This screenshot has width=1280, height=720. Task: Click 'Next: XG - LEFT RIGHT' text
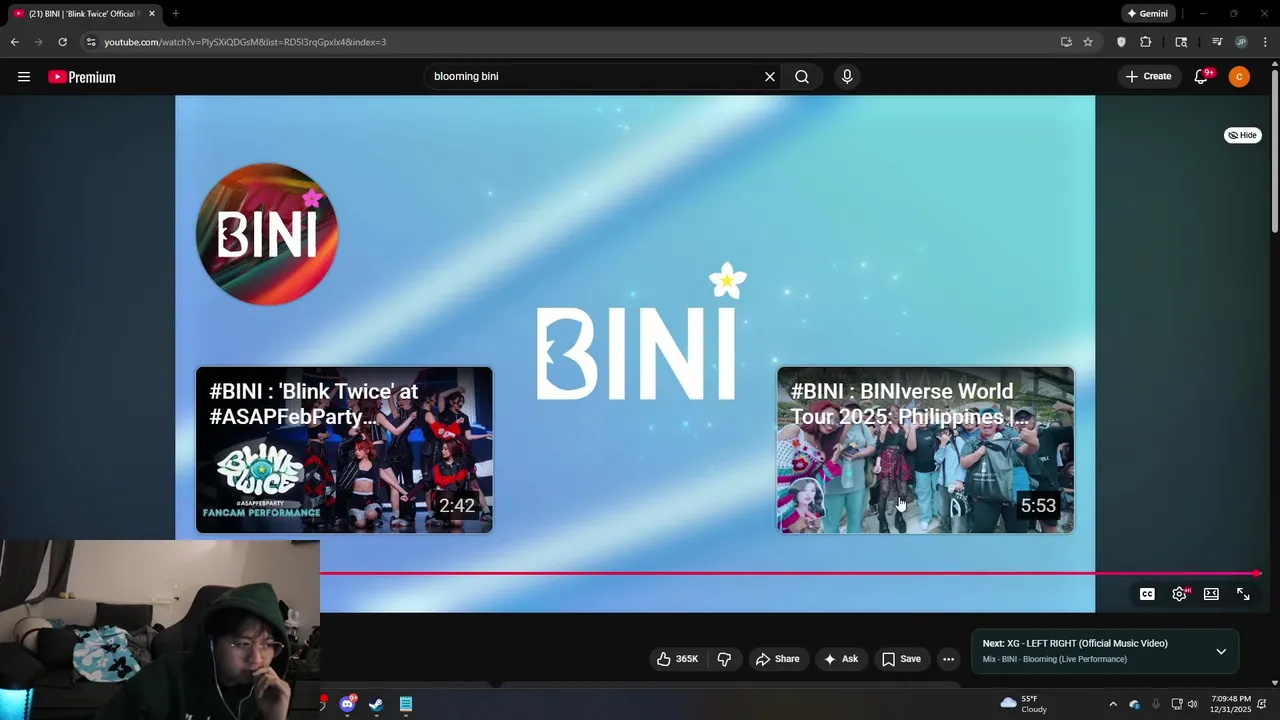point(1075,644)
